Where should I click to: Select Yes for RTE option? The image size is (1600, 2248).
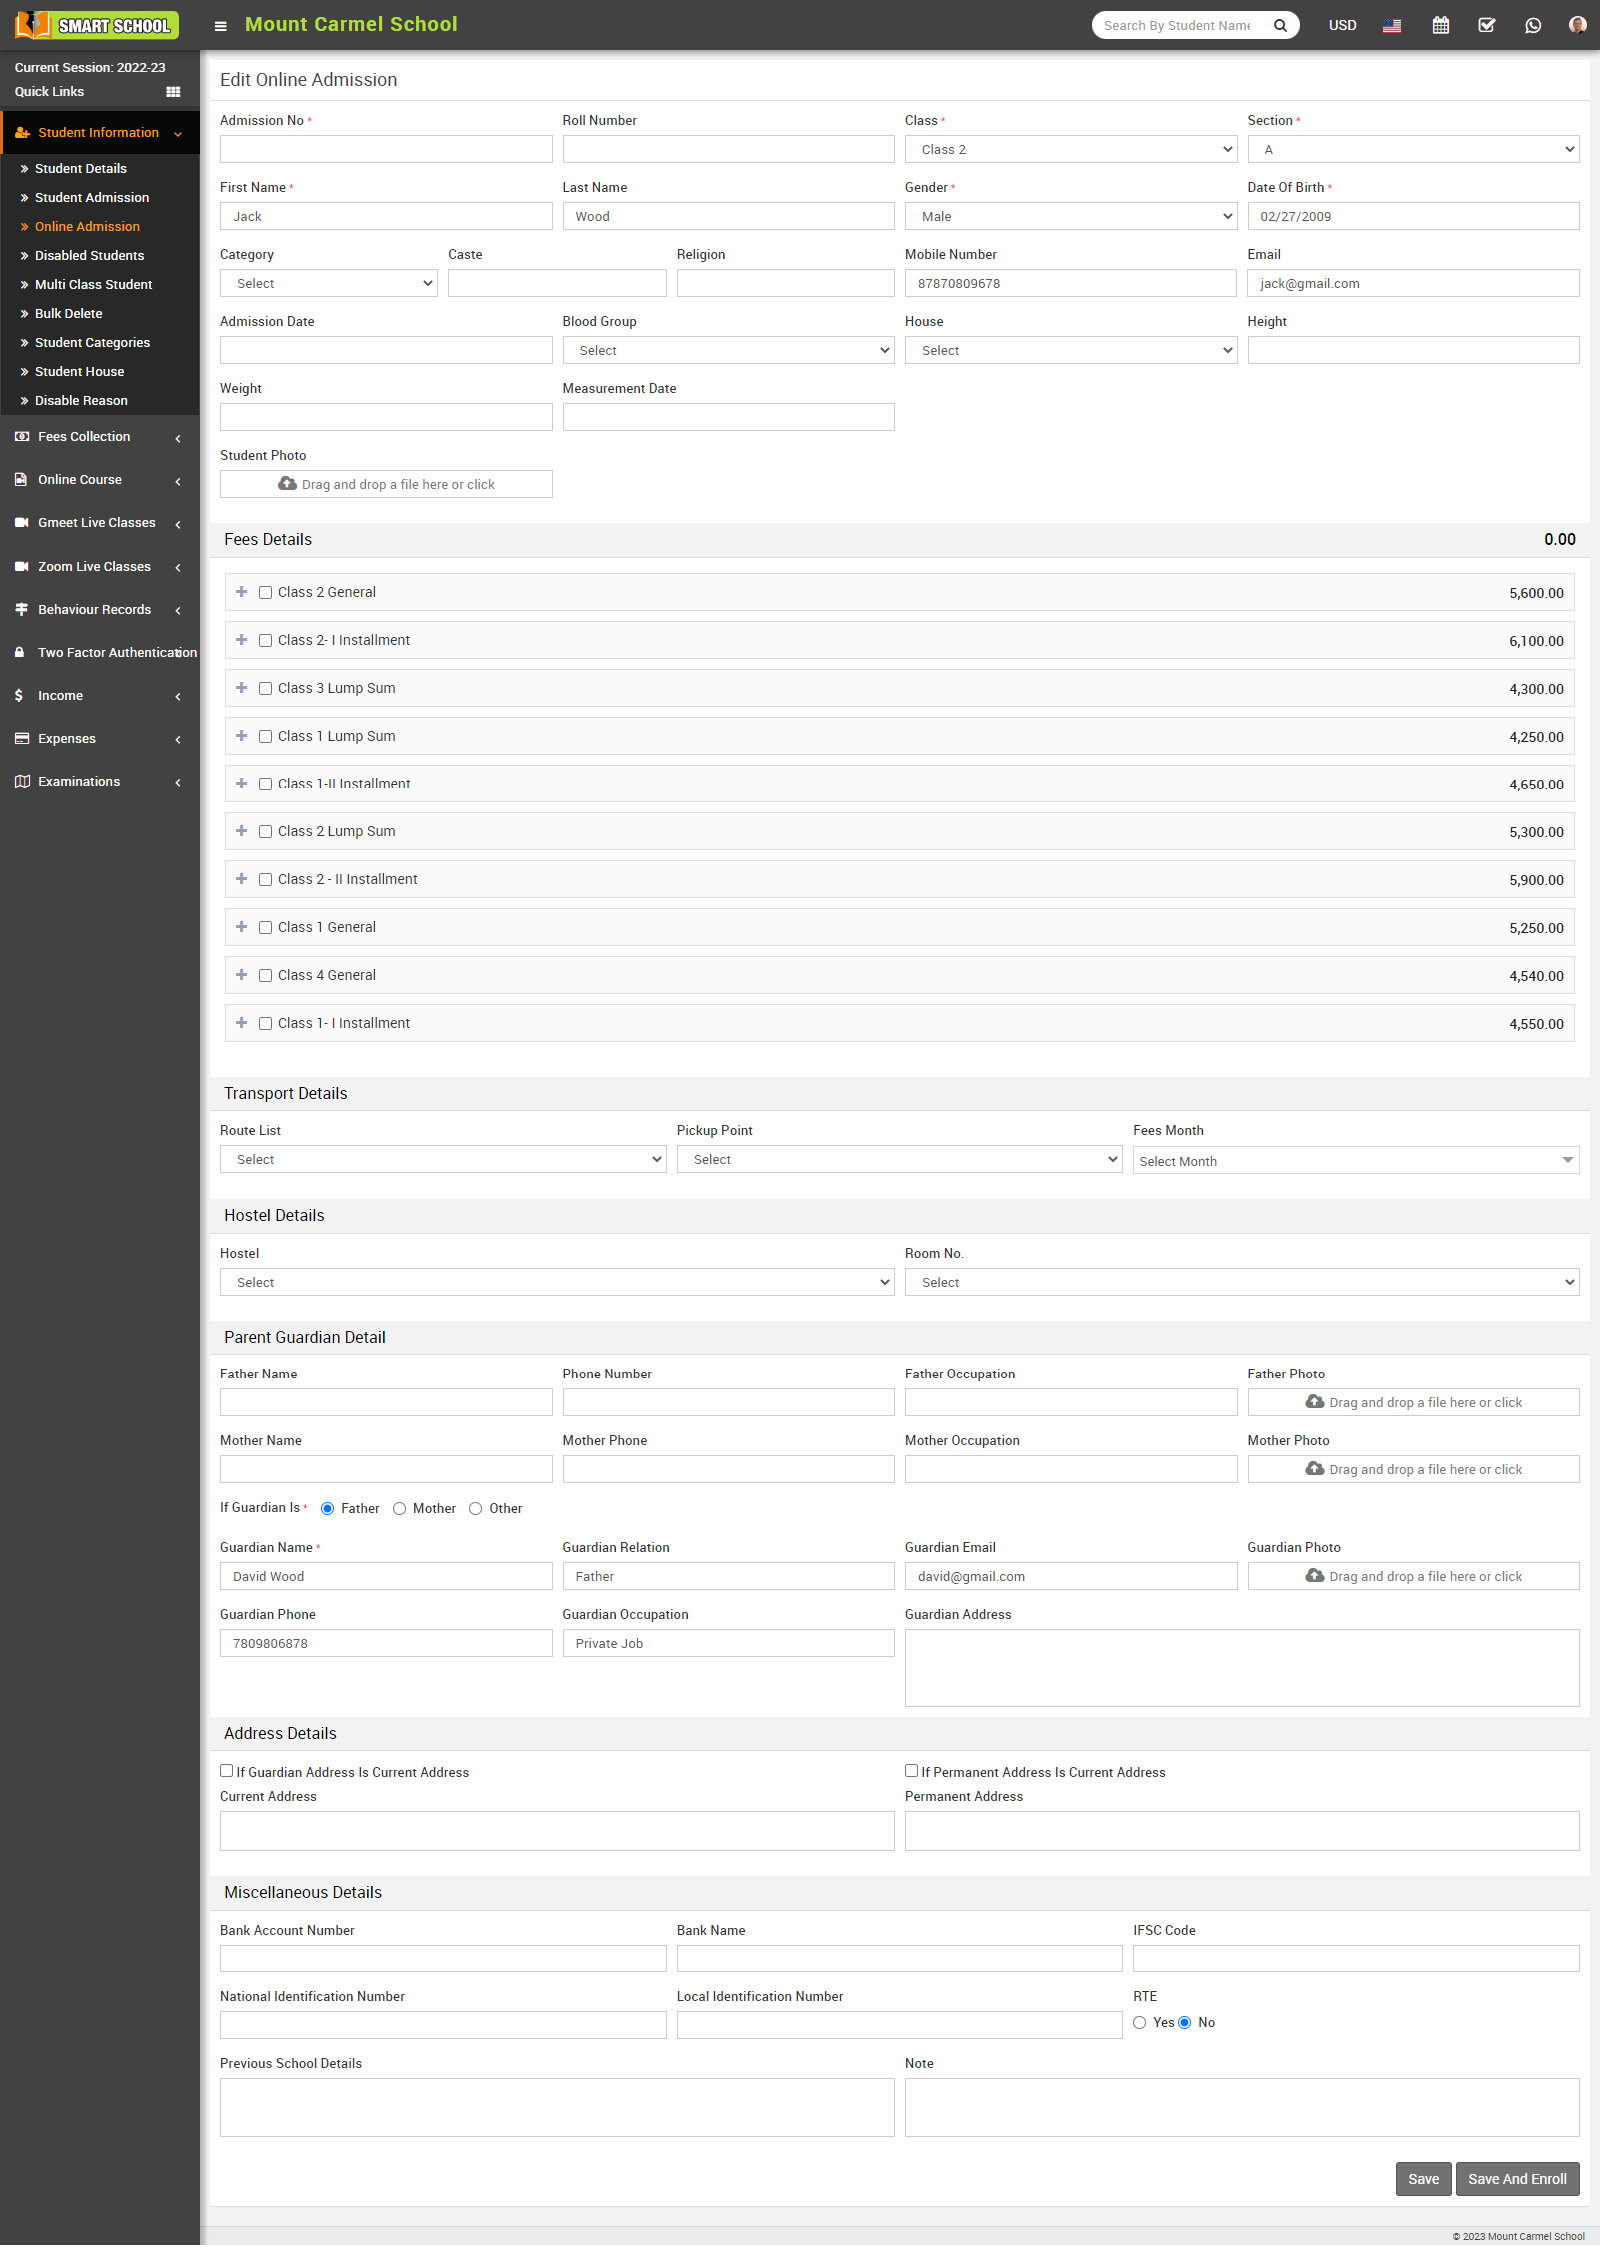click(1140, 2023)
